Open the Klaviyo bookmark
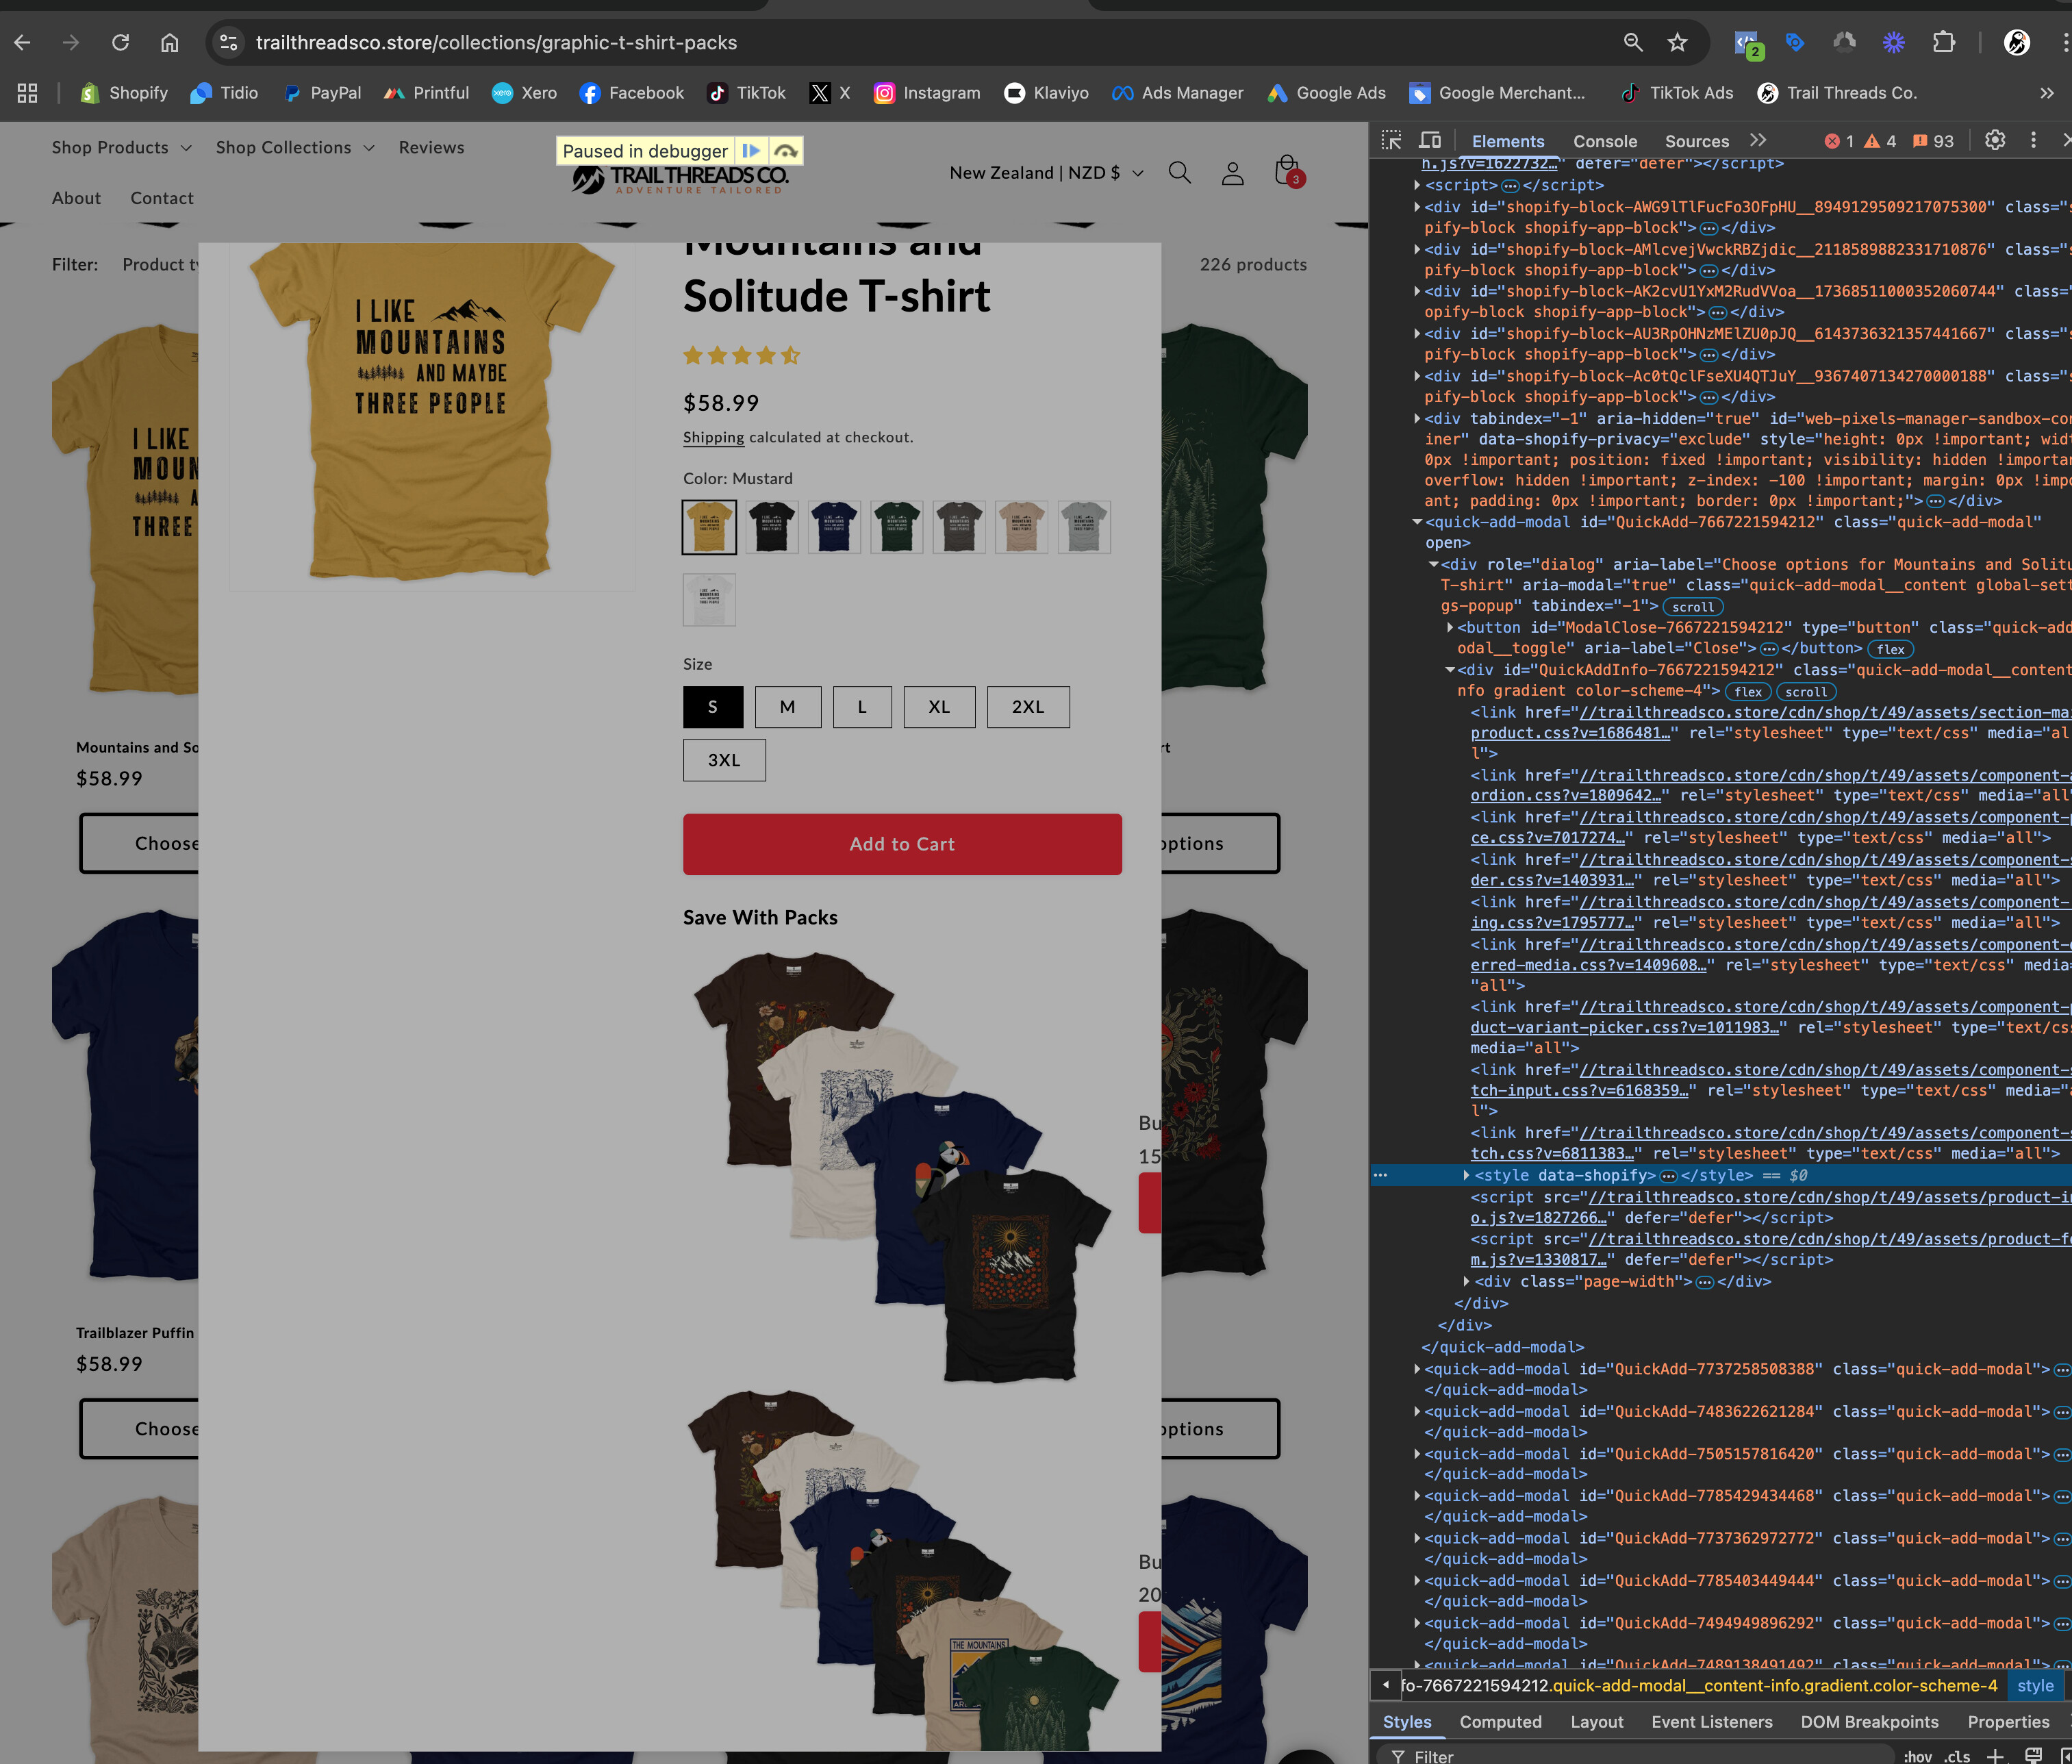 [x=1046, y=93]
